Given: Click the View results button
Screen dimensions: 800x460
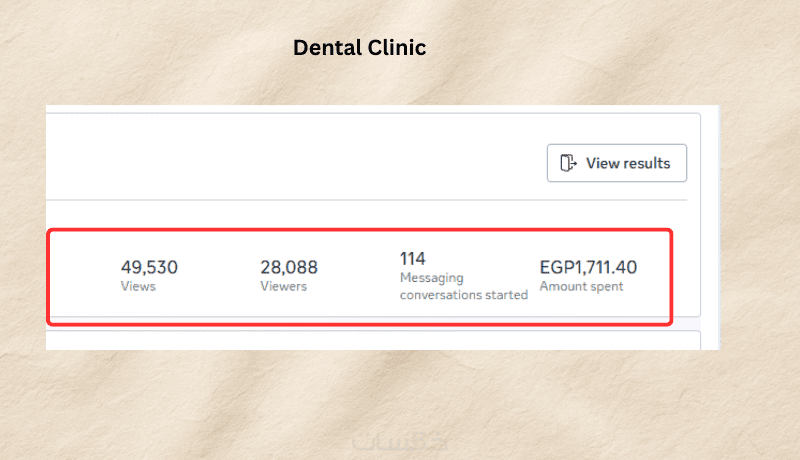Looking at the screenshot, I should click(617, 163).
